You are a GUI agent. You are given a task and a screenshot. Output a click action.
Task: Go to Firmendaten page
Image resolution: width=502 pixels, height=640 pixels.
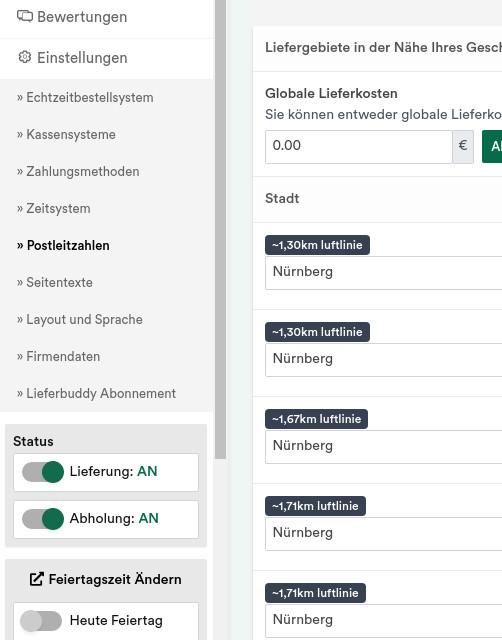58,356
